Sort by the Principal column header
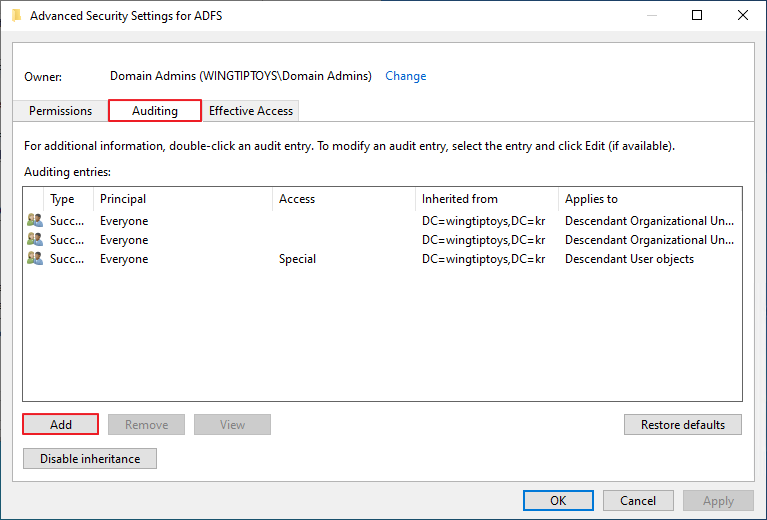This screenshot has height=520, width=767. (182, 199)
